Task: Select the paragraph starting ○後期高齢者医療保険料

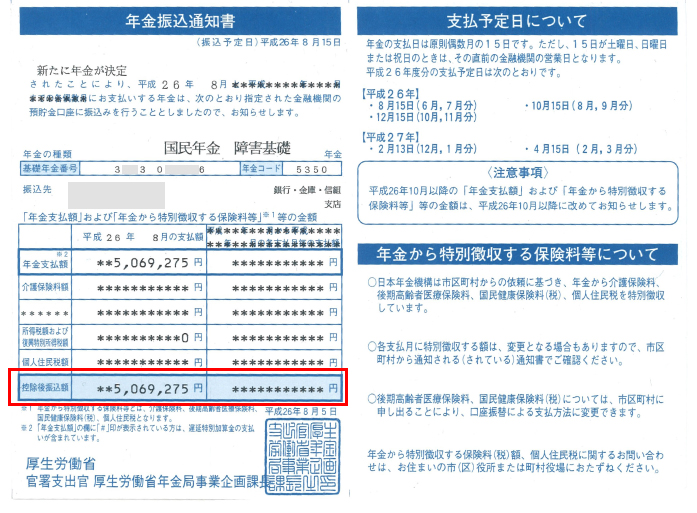Action: click(x=516, y=406)
